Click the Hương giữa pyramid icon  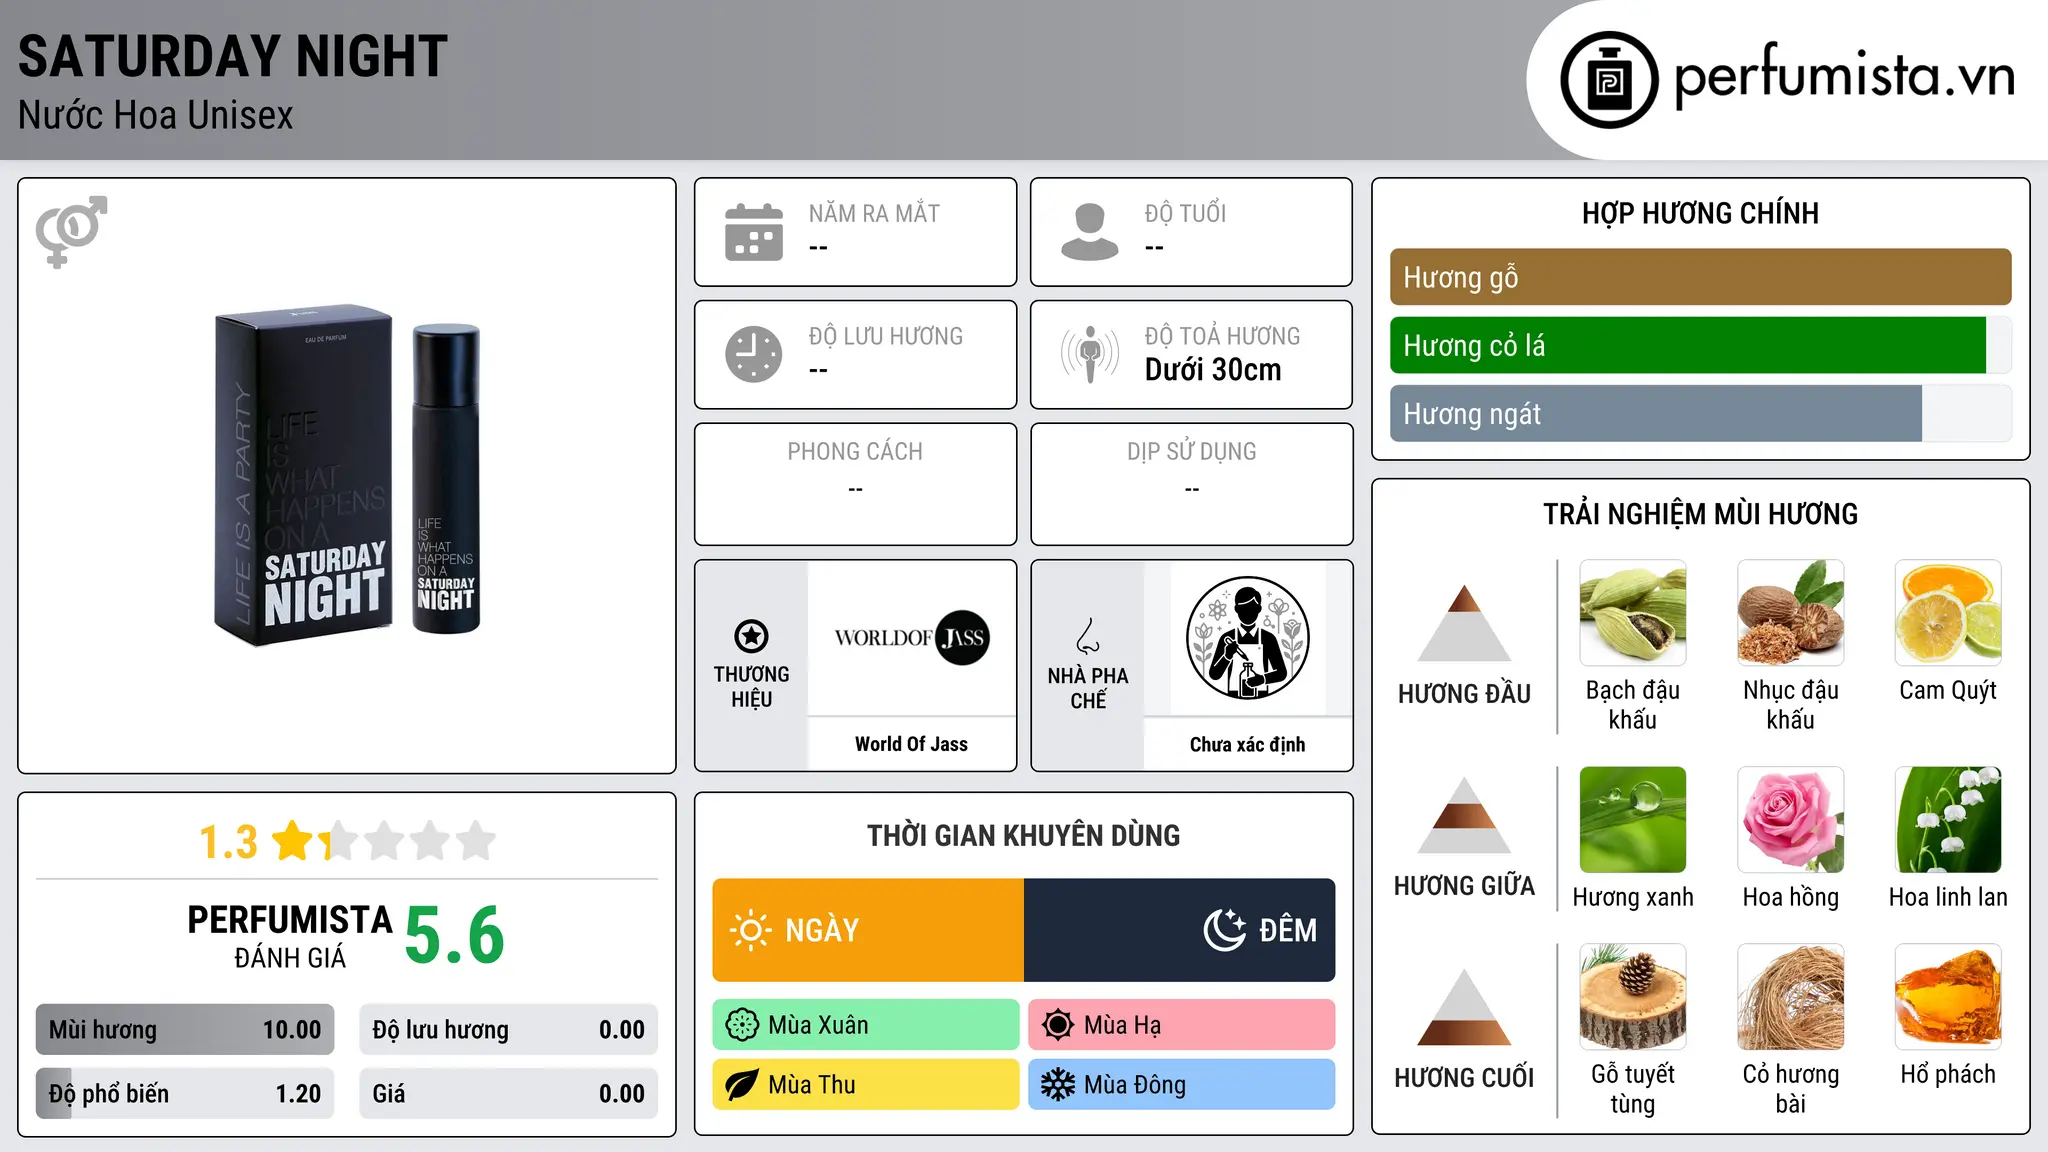tap(1464, 815)
